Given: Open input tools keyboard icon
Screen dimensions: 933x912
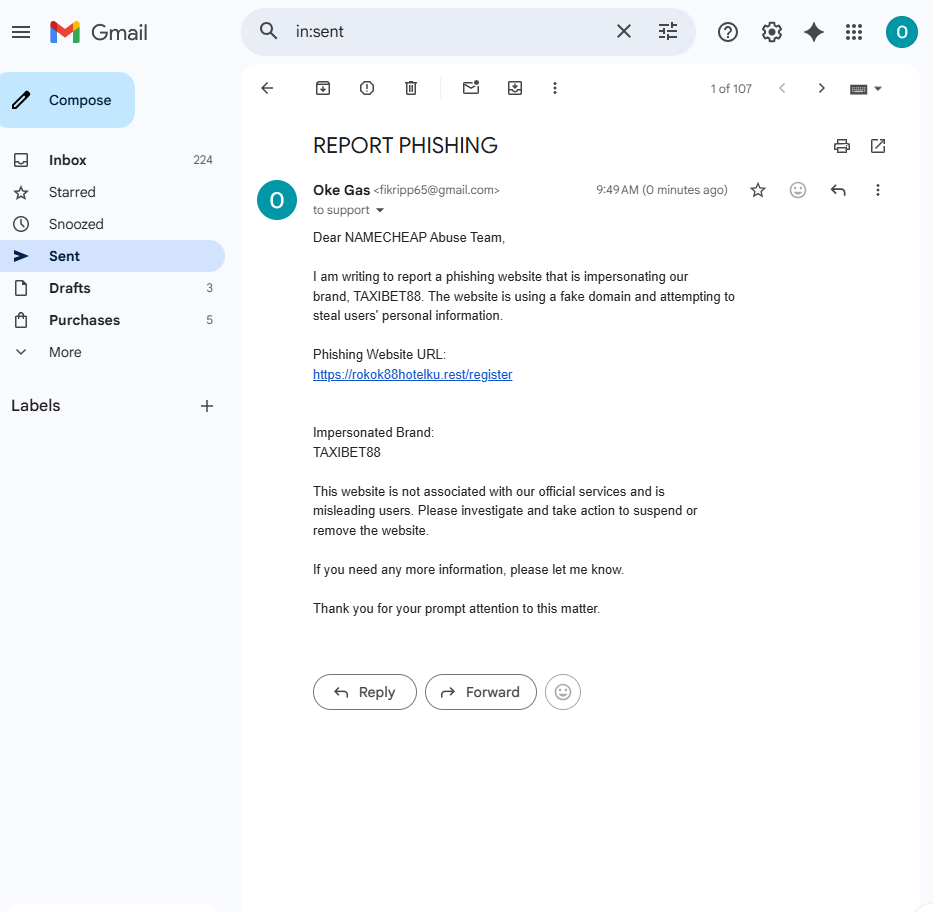Looking at the screenshot, I should pyautogui.click(x=858, y=89).
